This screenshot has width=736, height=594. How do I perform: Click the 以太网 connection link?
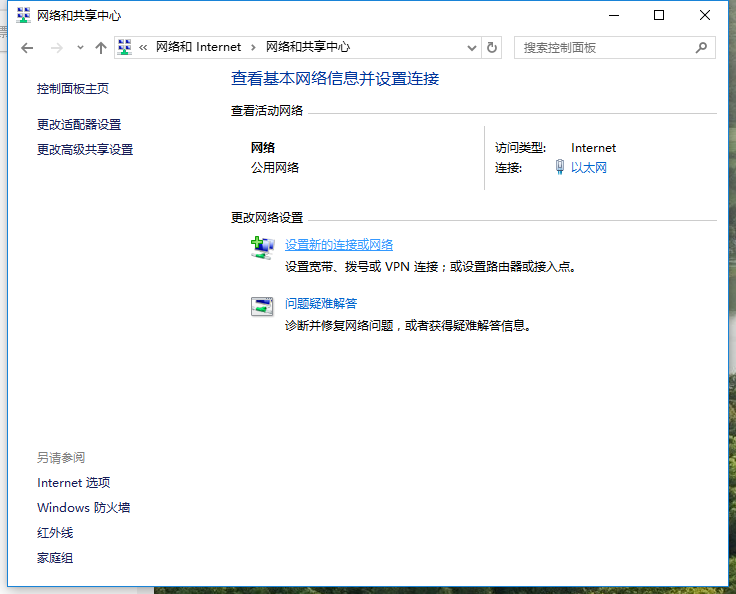click(x=588, y=168)
